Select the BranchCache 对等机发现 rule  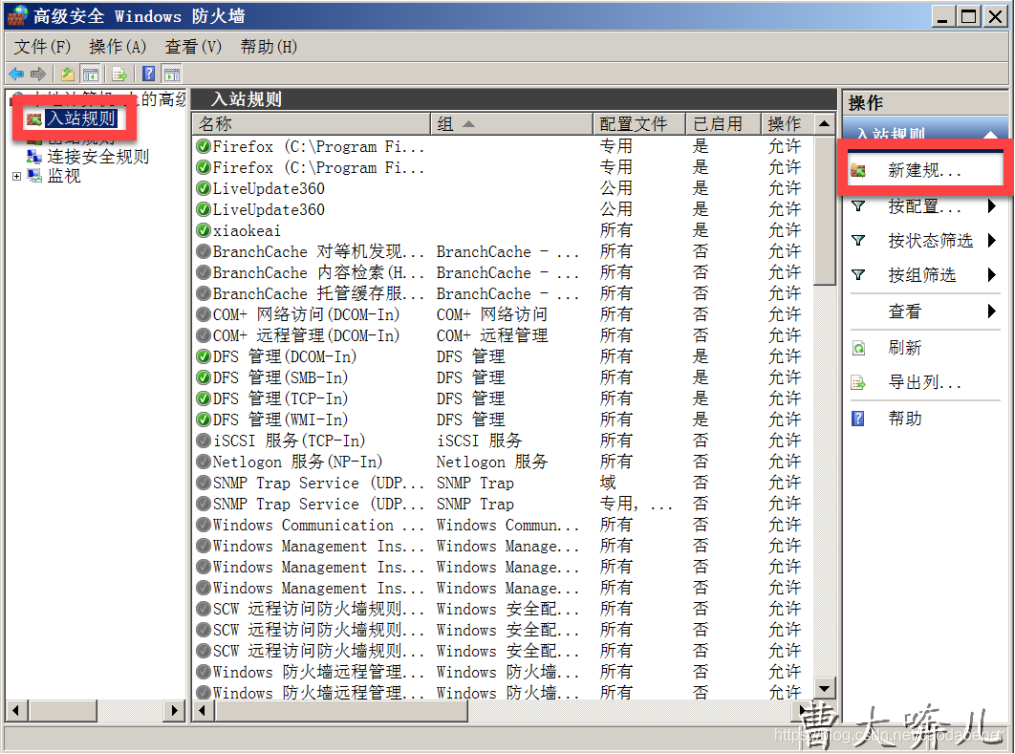[502, 252]
